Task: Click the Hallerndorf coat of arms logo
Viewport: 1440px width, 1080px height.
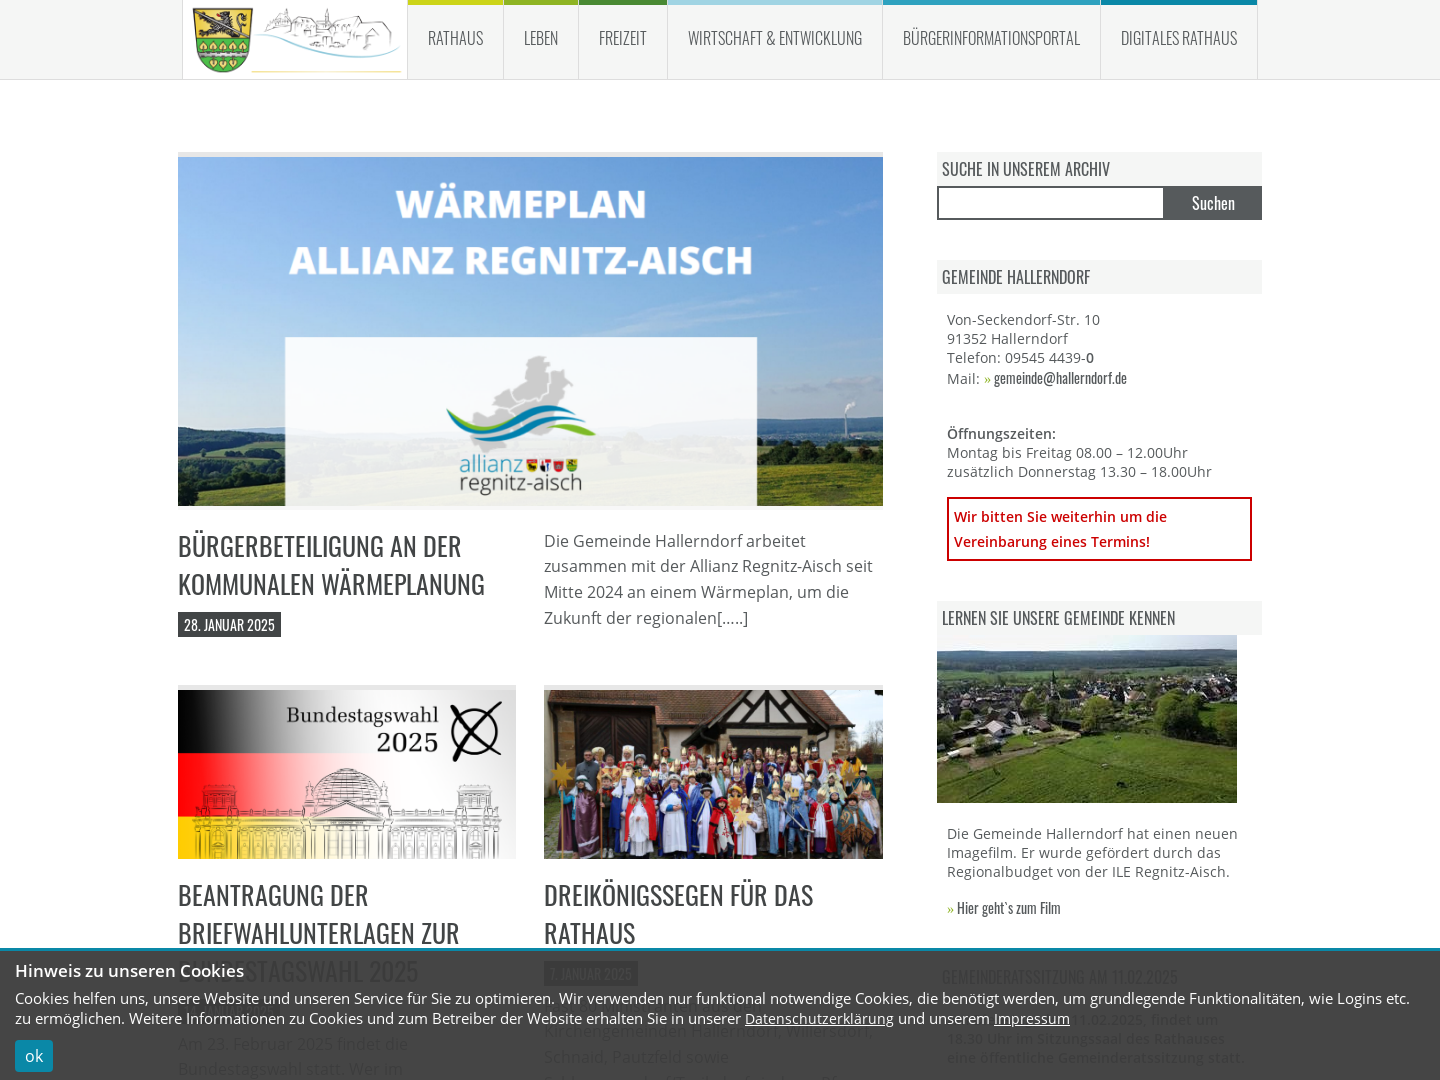Action: click(223, 40)
